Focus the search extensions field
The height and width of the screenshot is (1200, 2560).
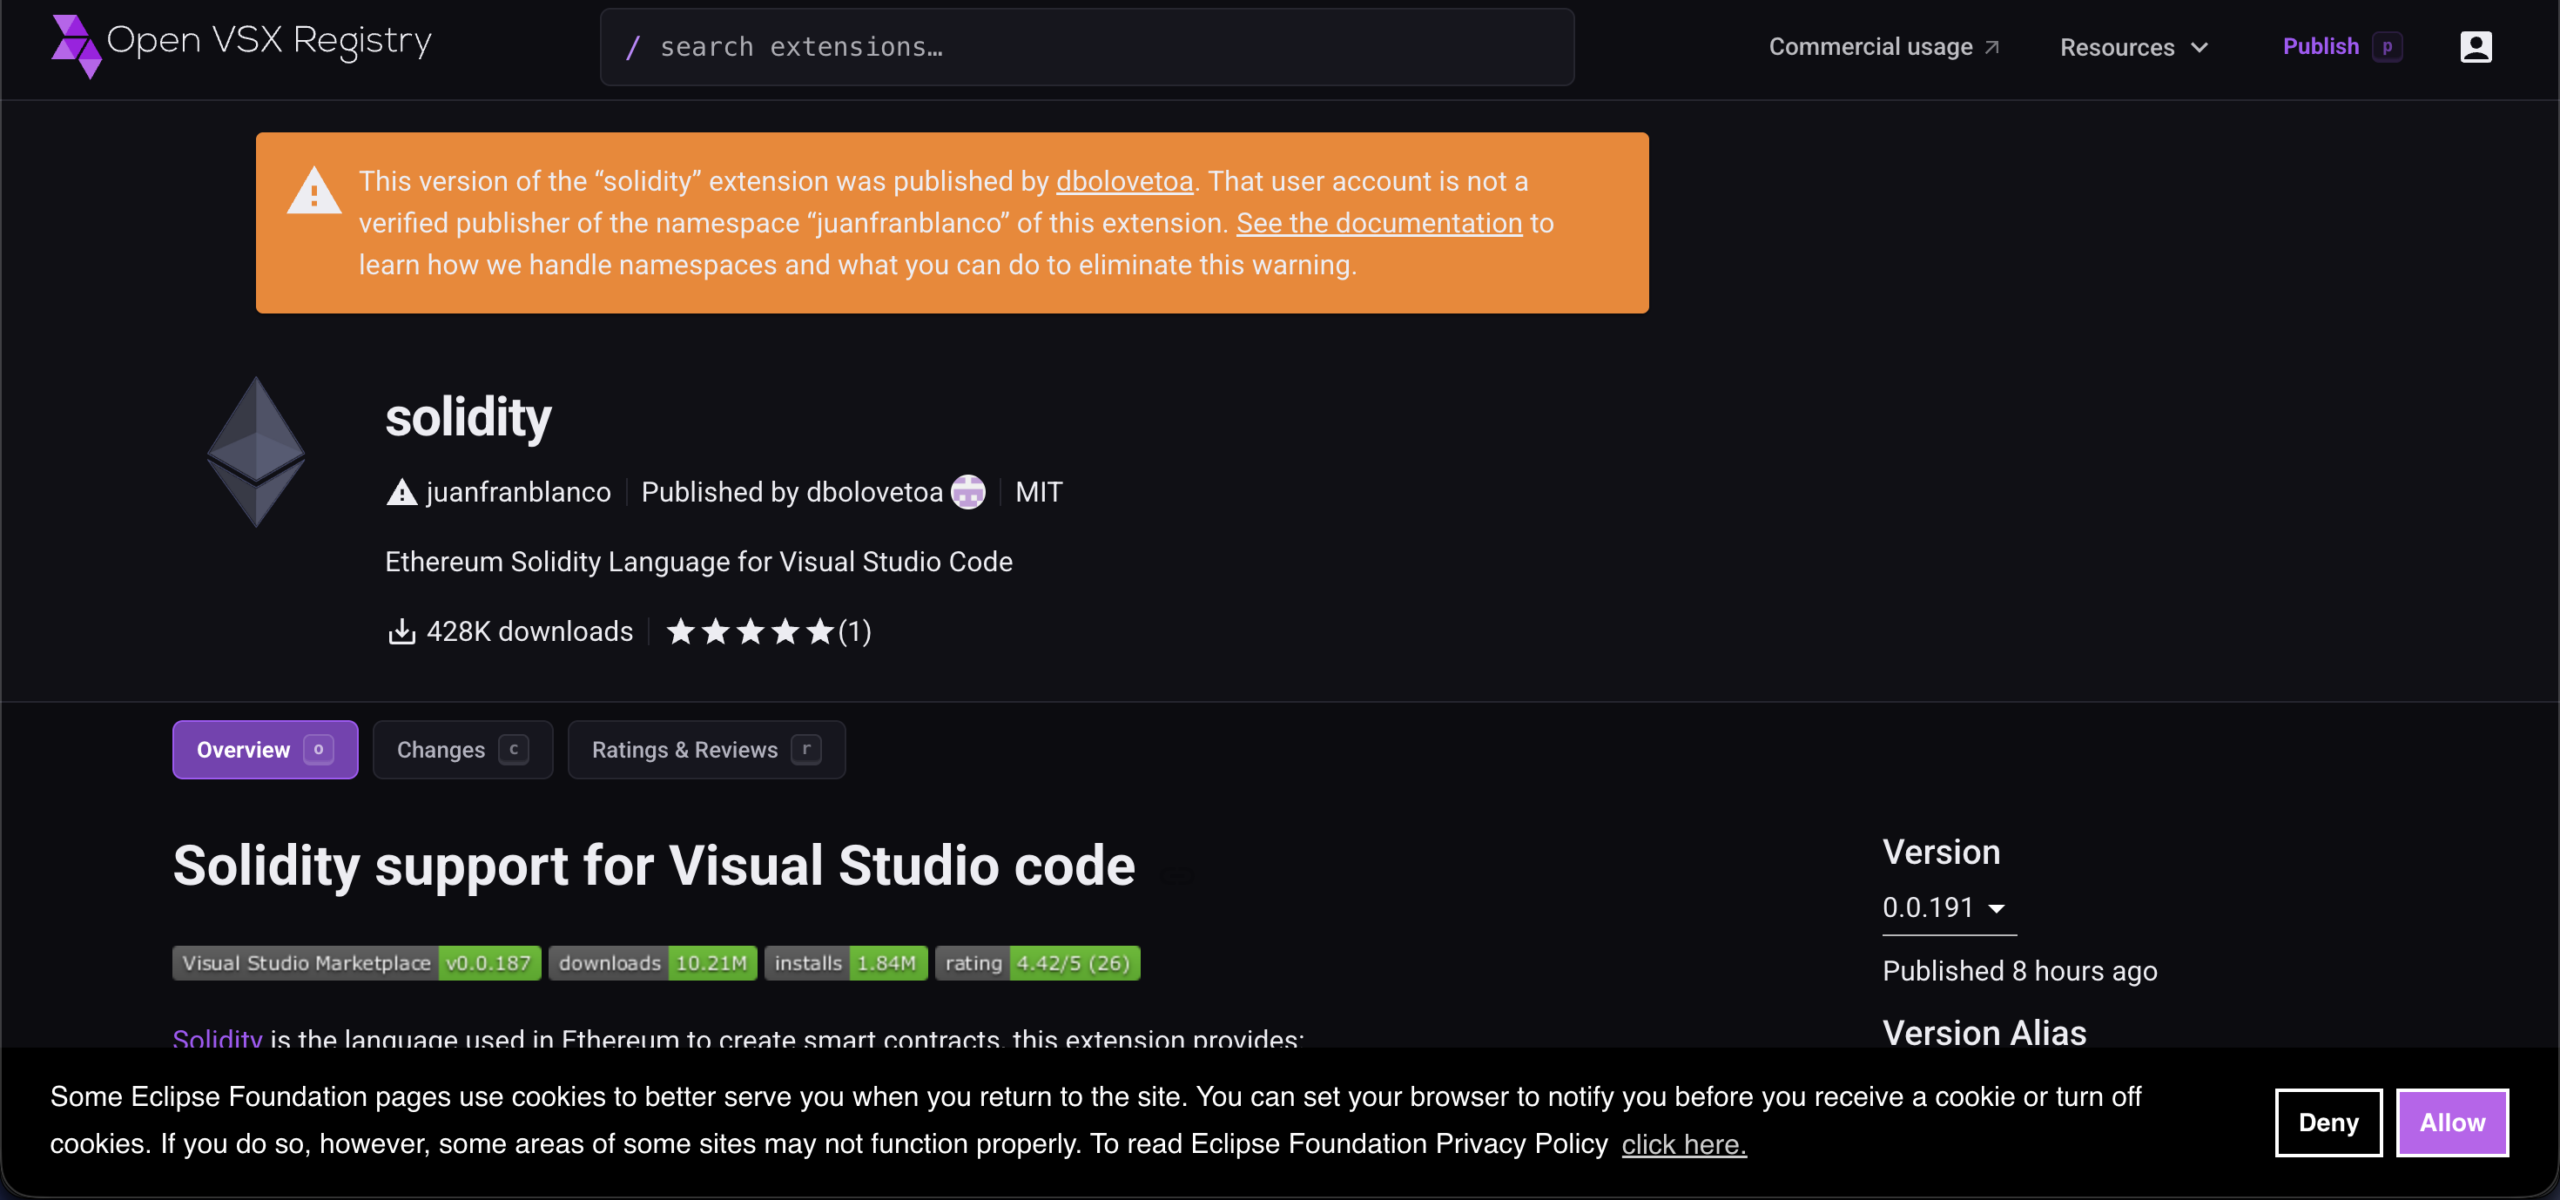(x=1087, y=47)
